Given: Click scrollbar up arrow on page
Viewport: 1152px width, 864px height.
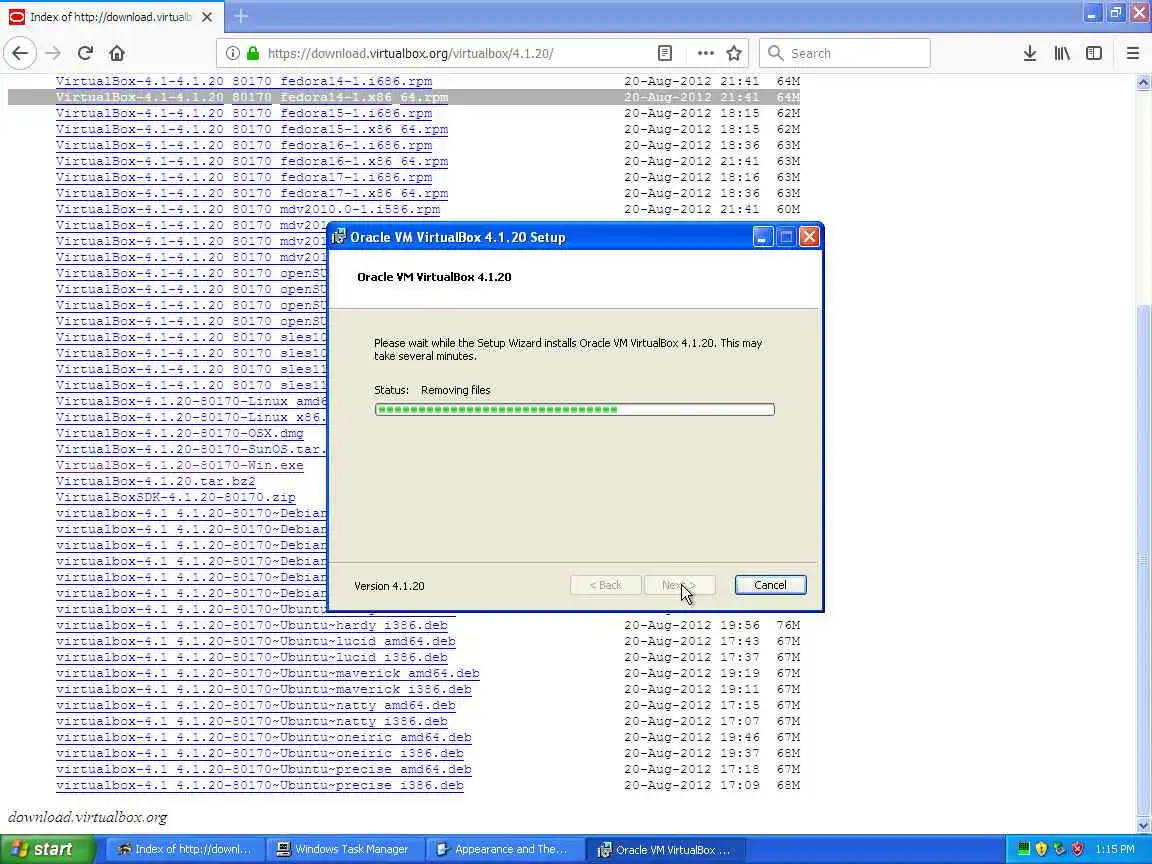Looking at the screenshot, I should tap(1143, 82).
